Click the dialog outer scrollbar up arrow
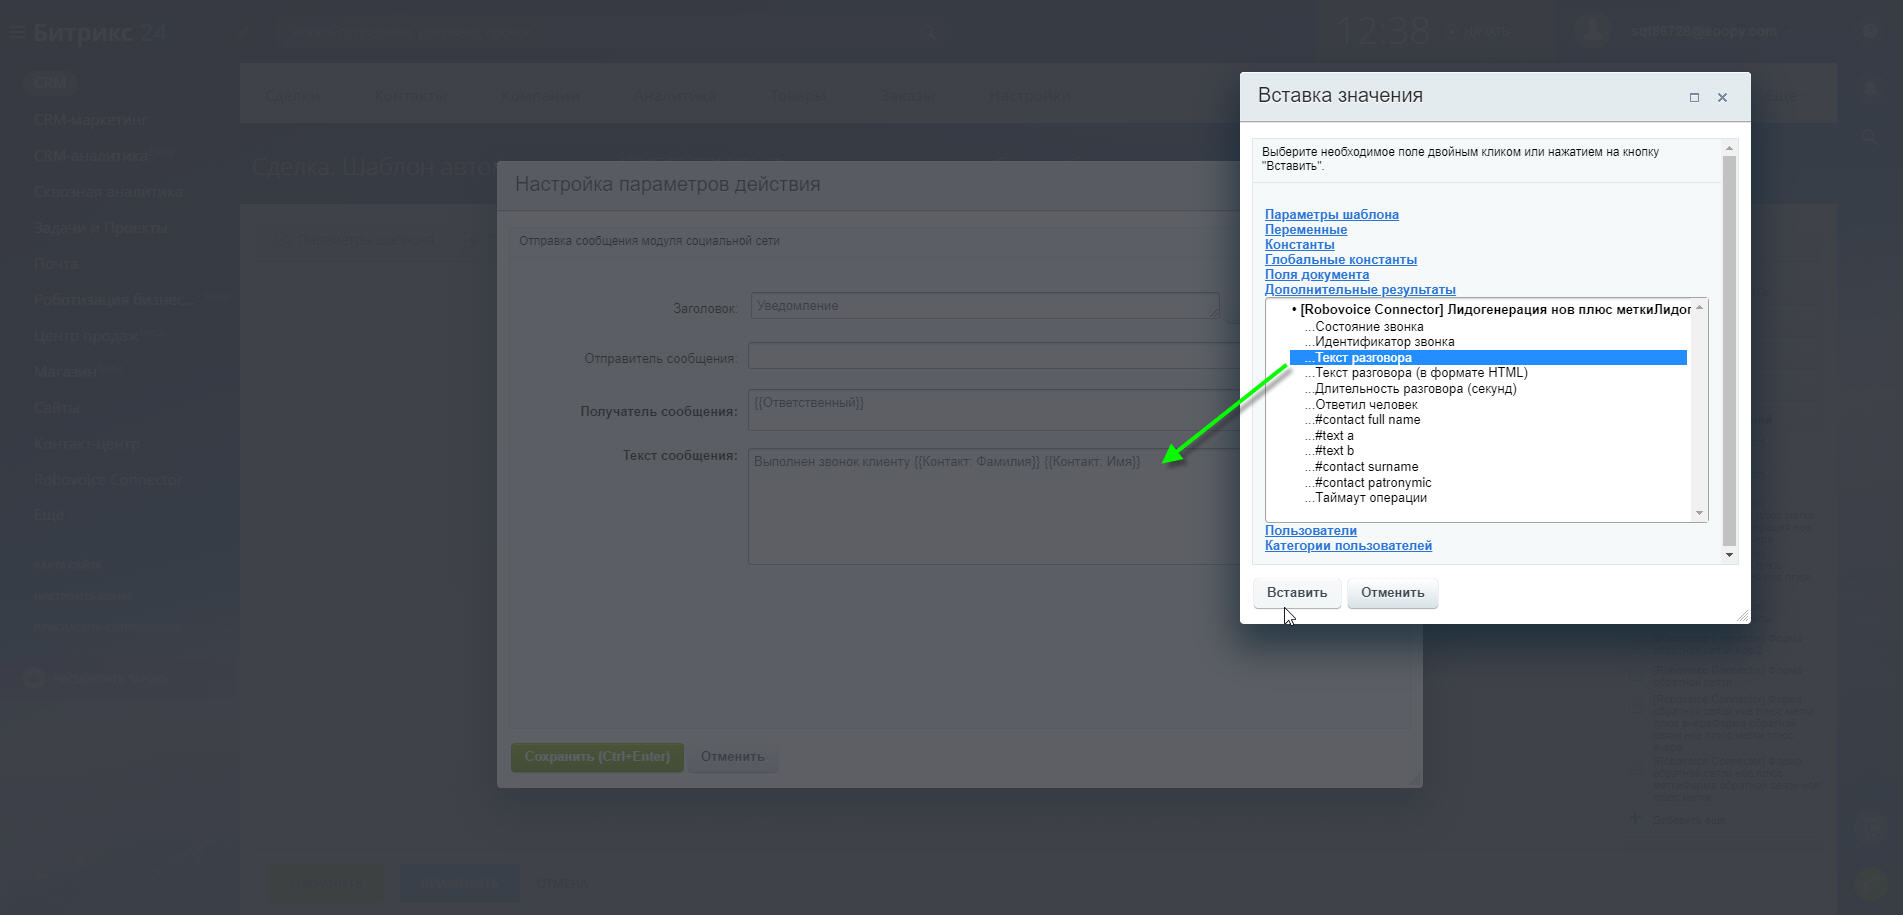Image resolution: width=1903 pixels, height=915 pixels. (x=1729, y=148)
